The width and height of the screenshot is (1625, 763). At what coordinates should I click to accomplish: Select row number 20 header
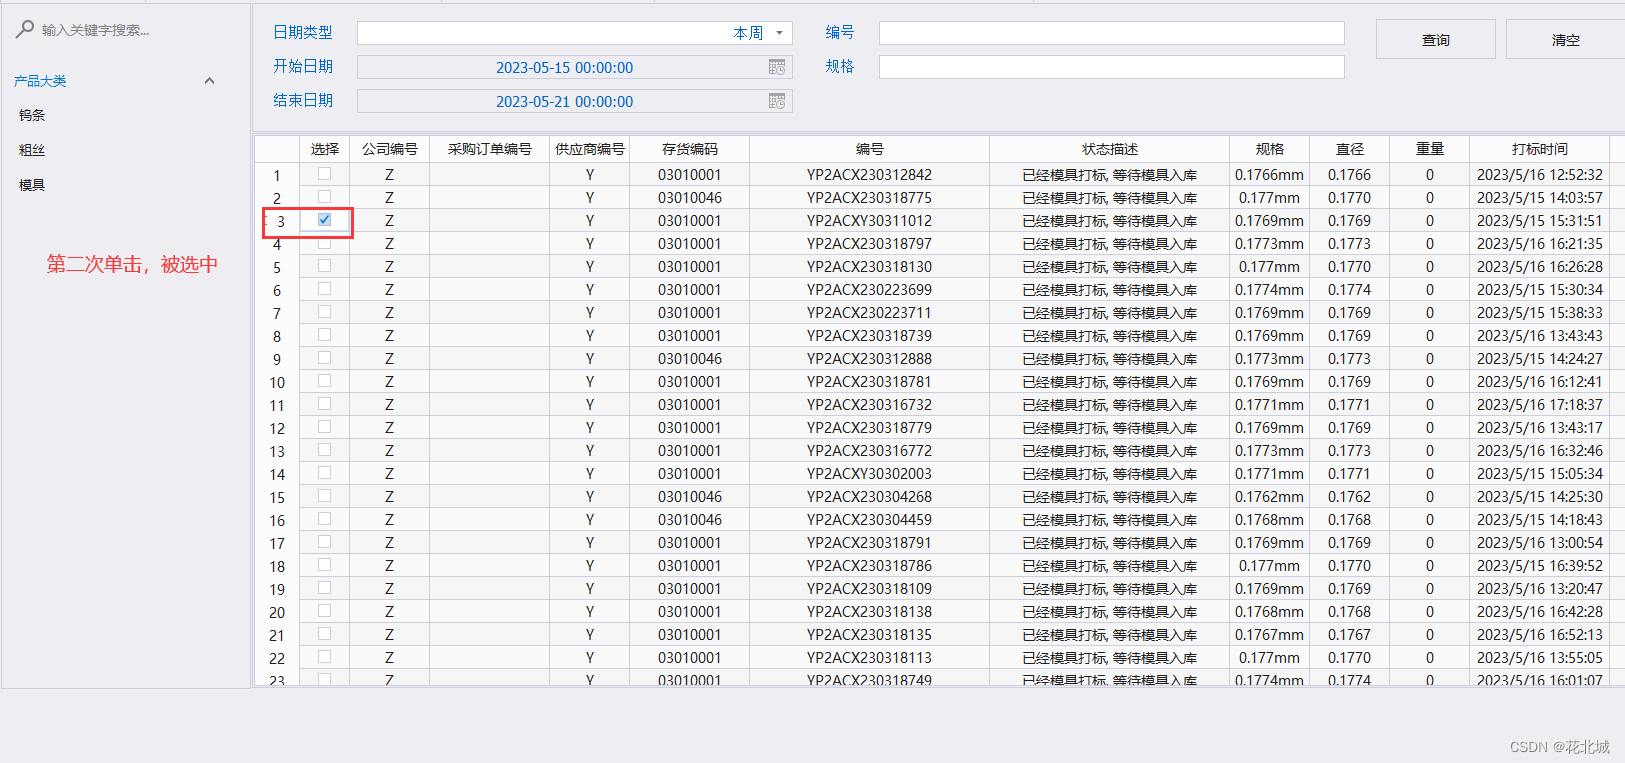coord(277,613)
